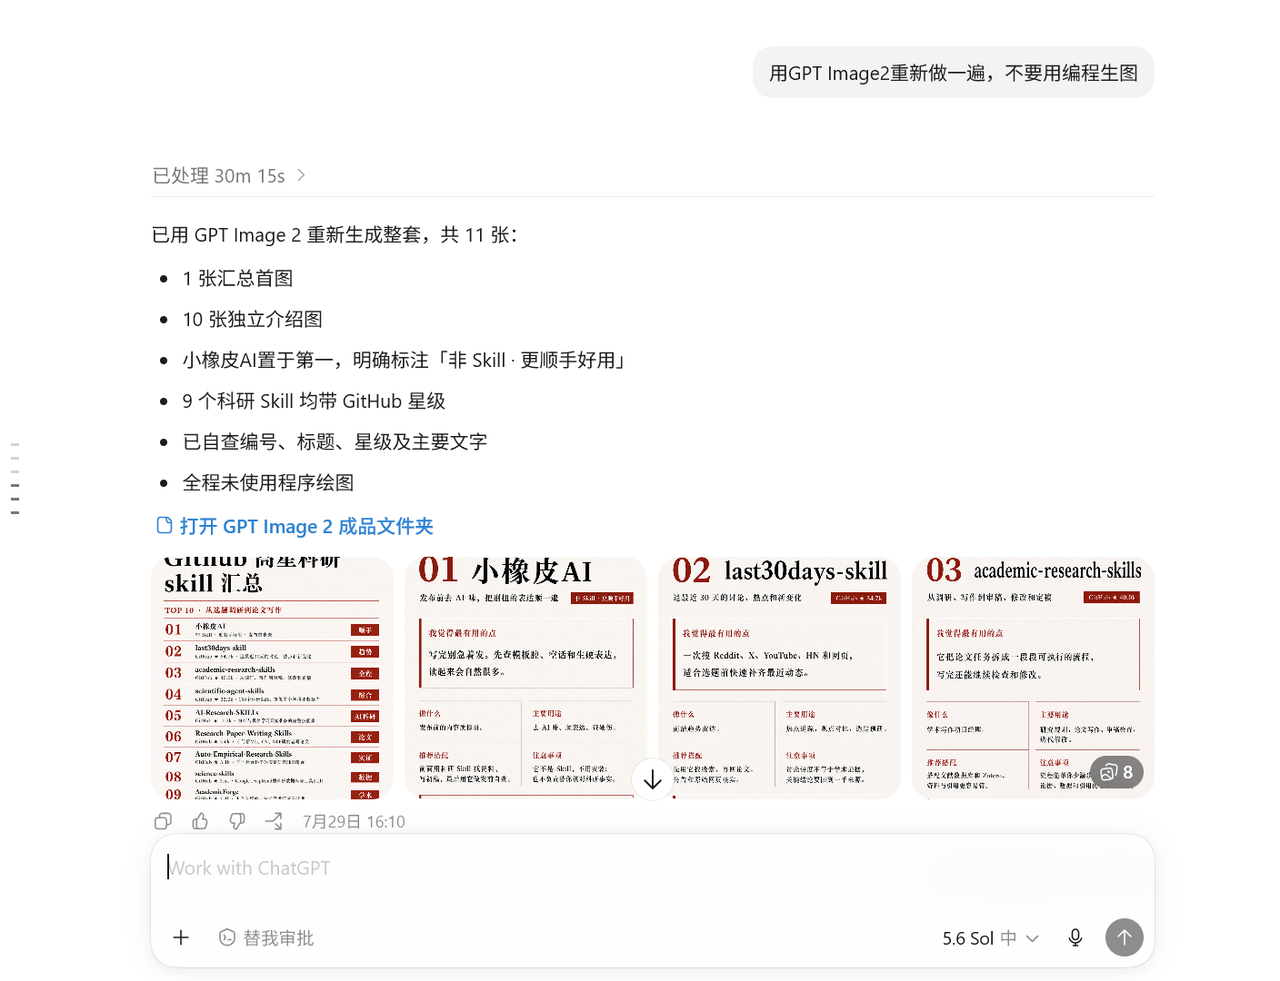Click the bullet "10 张独立介绍图"
The height and width of the screenshot is (981, 1280).
point(252,319)
